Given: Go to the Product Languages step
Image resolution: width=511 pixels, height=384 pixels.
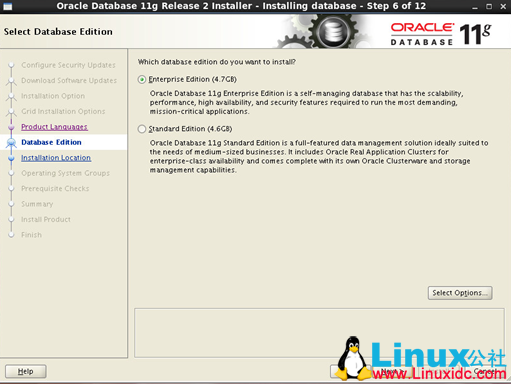Looking at the screenshot, I should pos(54,127).
